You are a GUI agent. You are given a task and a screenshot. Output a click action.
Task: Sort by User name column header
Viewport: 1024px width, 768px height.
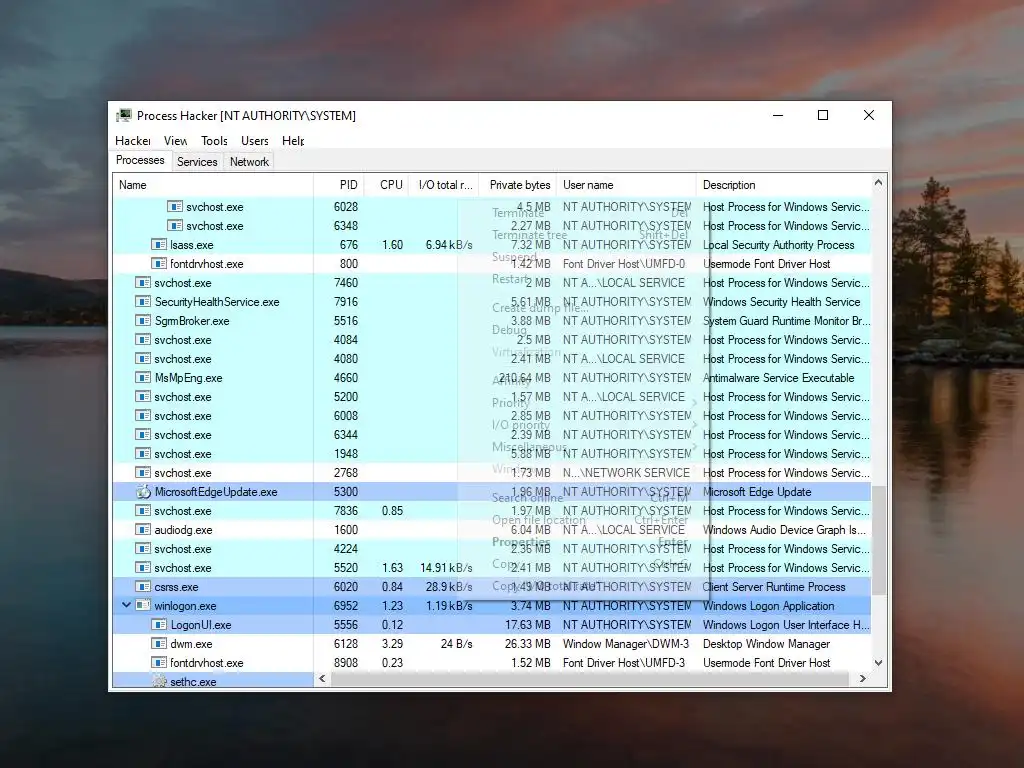(626, 185)
